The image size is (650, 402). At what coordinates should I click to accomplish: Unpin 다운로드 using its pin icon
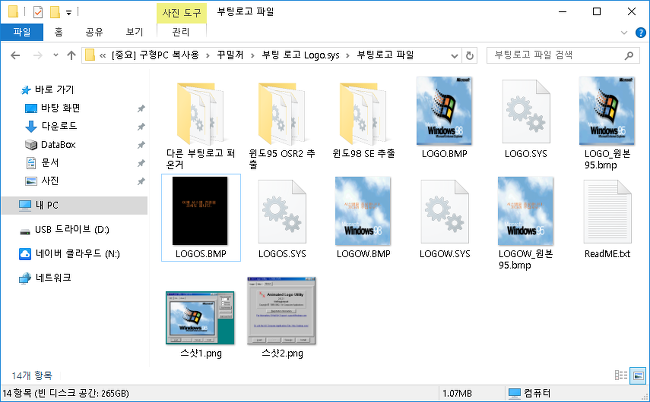pos(141,126)
